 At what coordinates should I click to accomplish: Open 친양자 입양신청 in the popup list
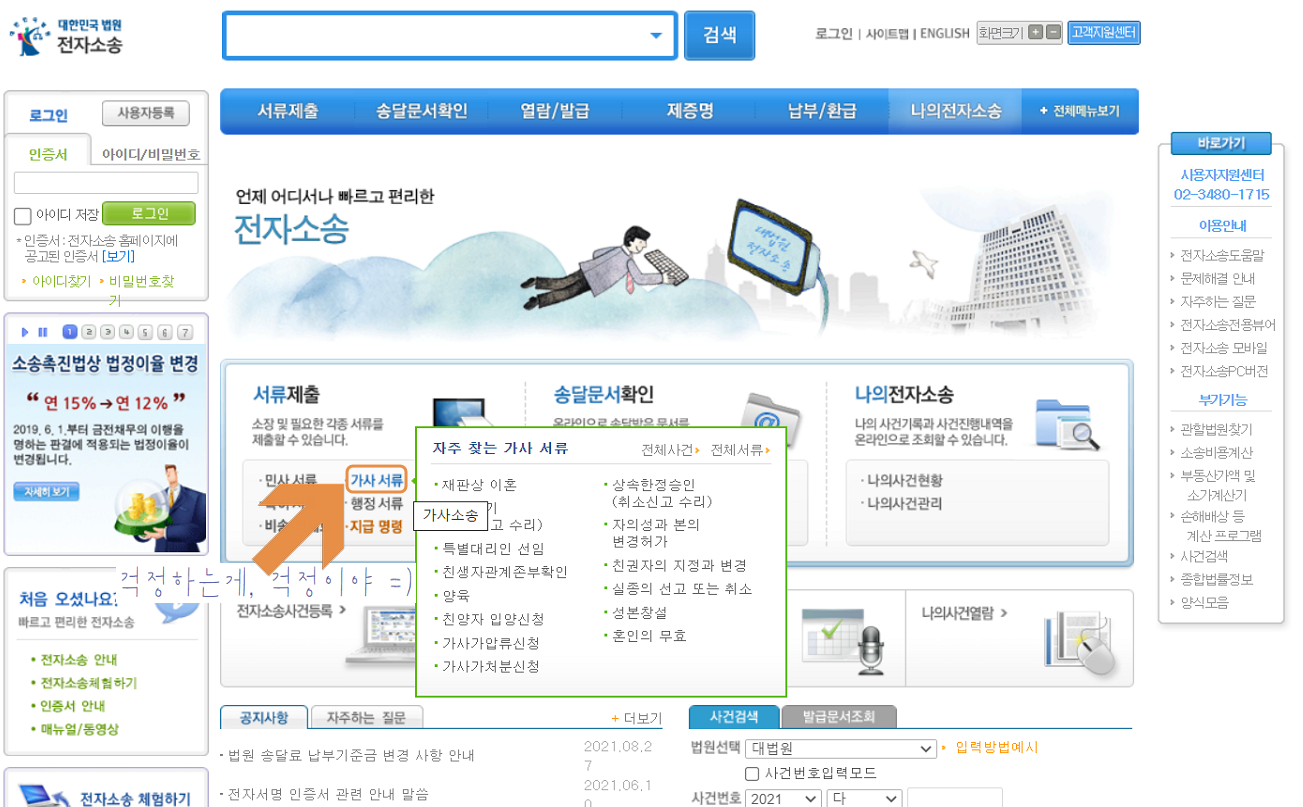click(x=493, y=619)
